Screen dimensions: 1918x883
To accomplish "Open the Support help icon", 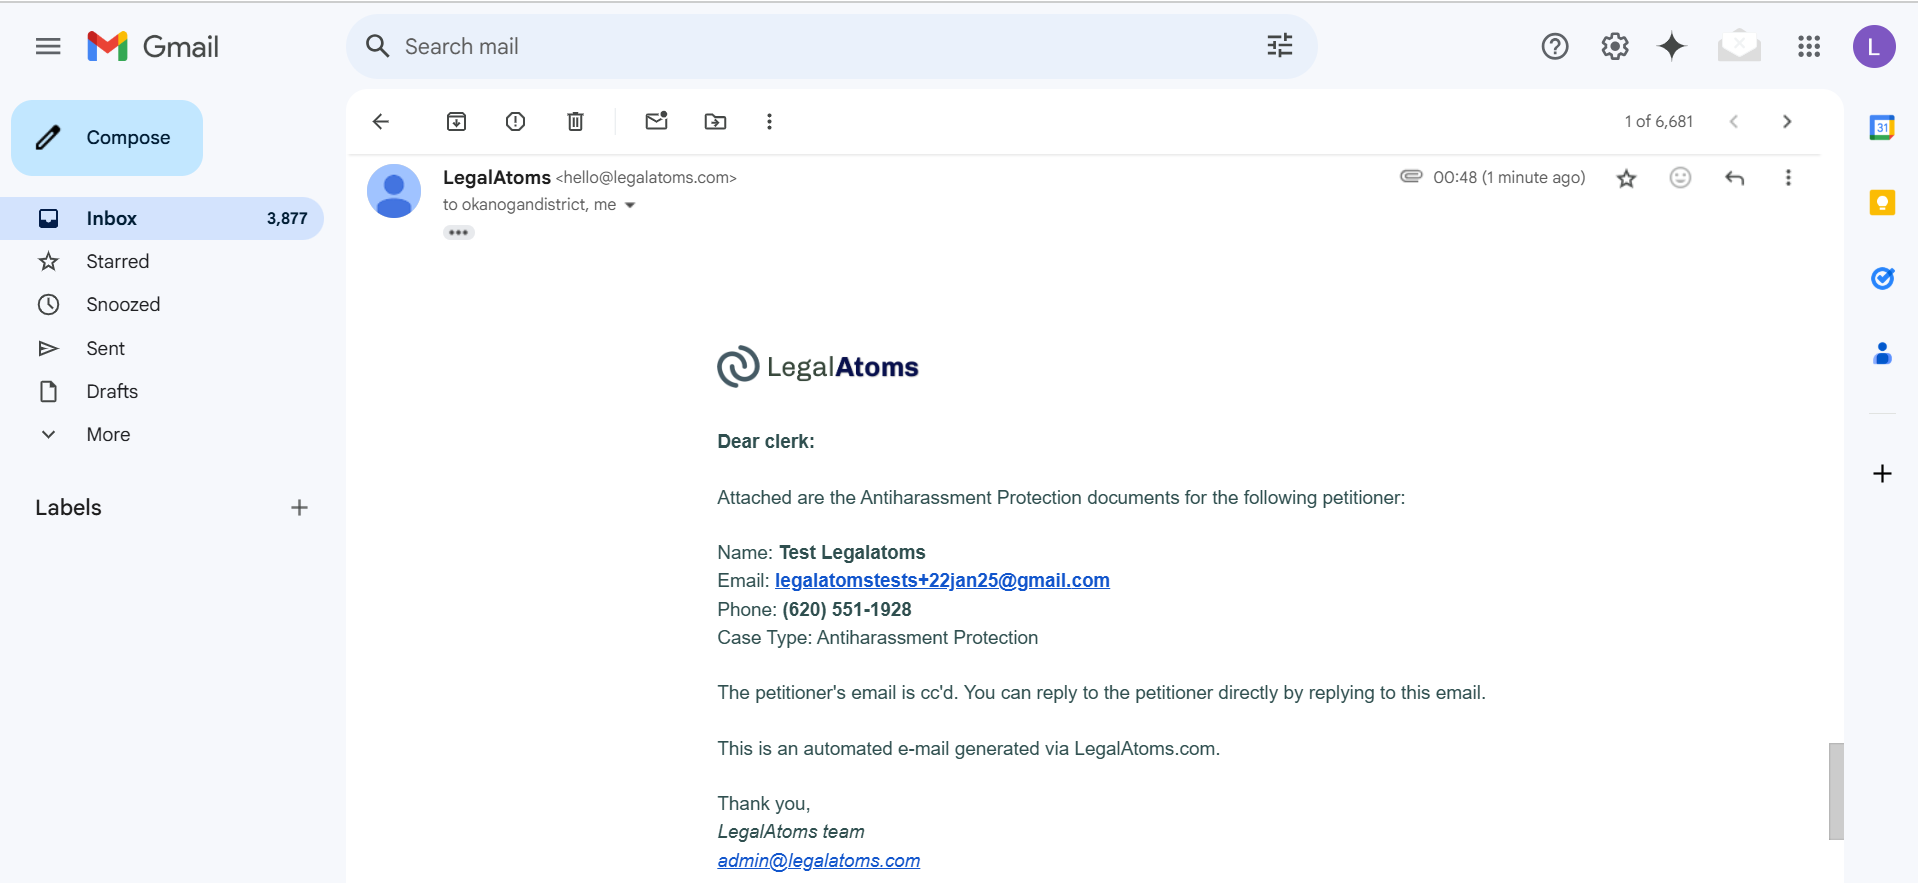I will (x=1554, y=46).
